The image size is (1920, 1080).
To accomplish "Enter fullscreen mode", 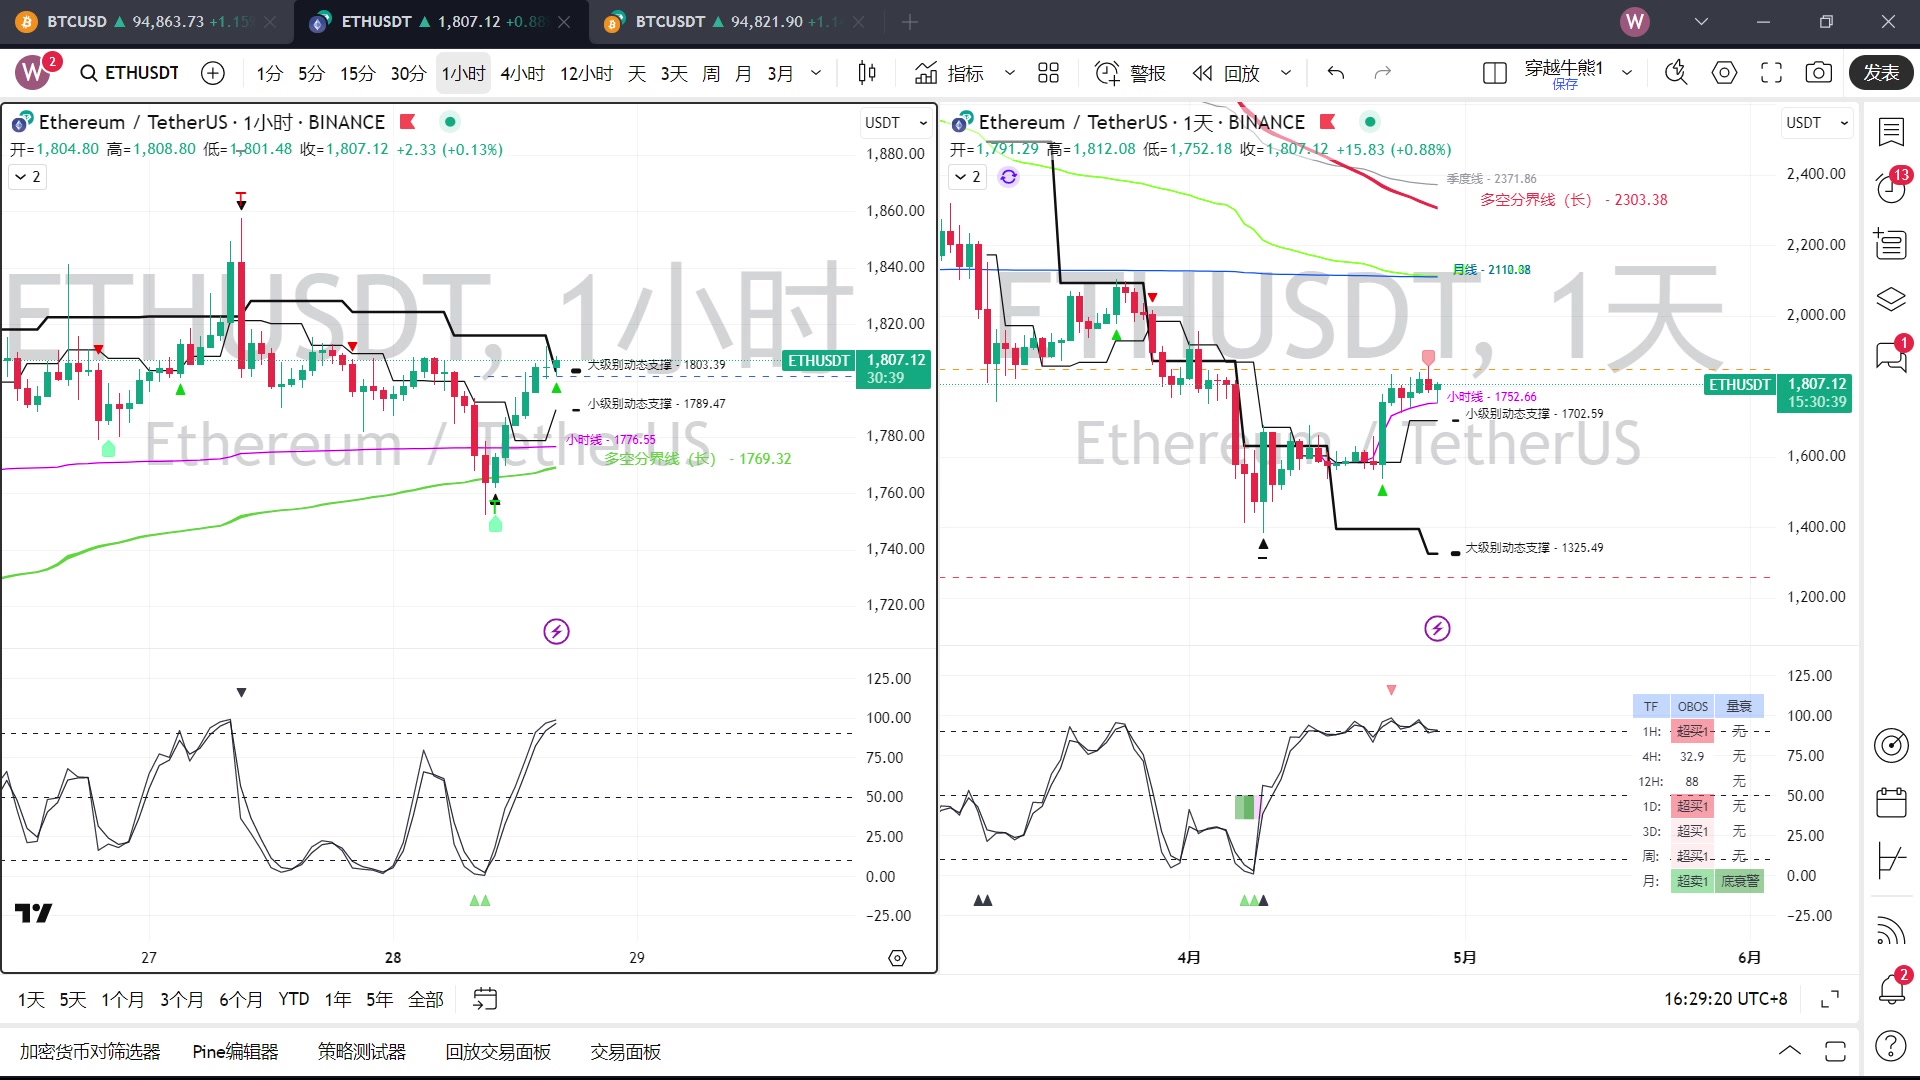I will 1771,73.
